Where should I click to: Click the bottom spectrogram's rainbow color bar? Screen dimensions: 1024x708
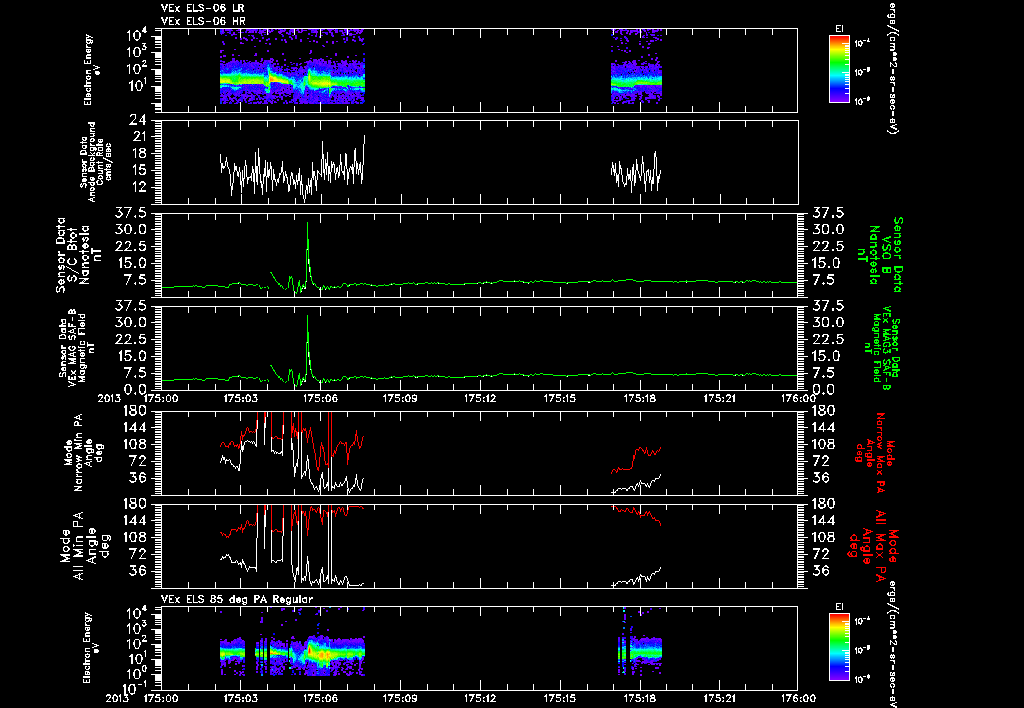point(839,647)
